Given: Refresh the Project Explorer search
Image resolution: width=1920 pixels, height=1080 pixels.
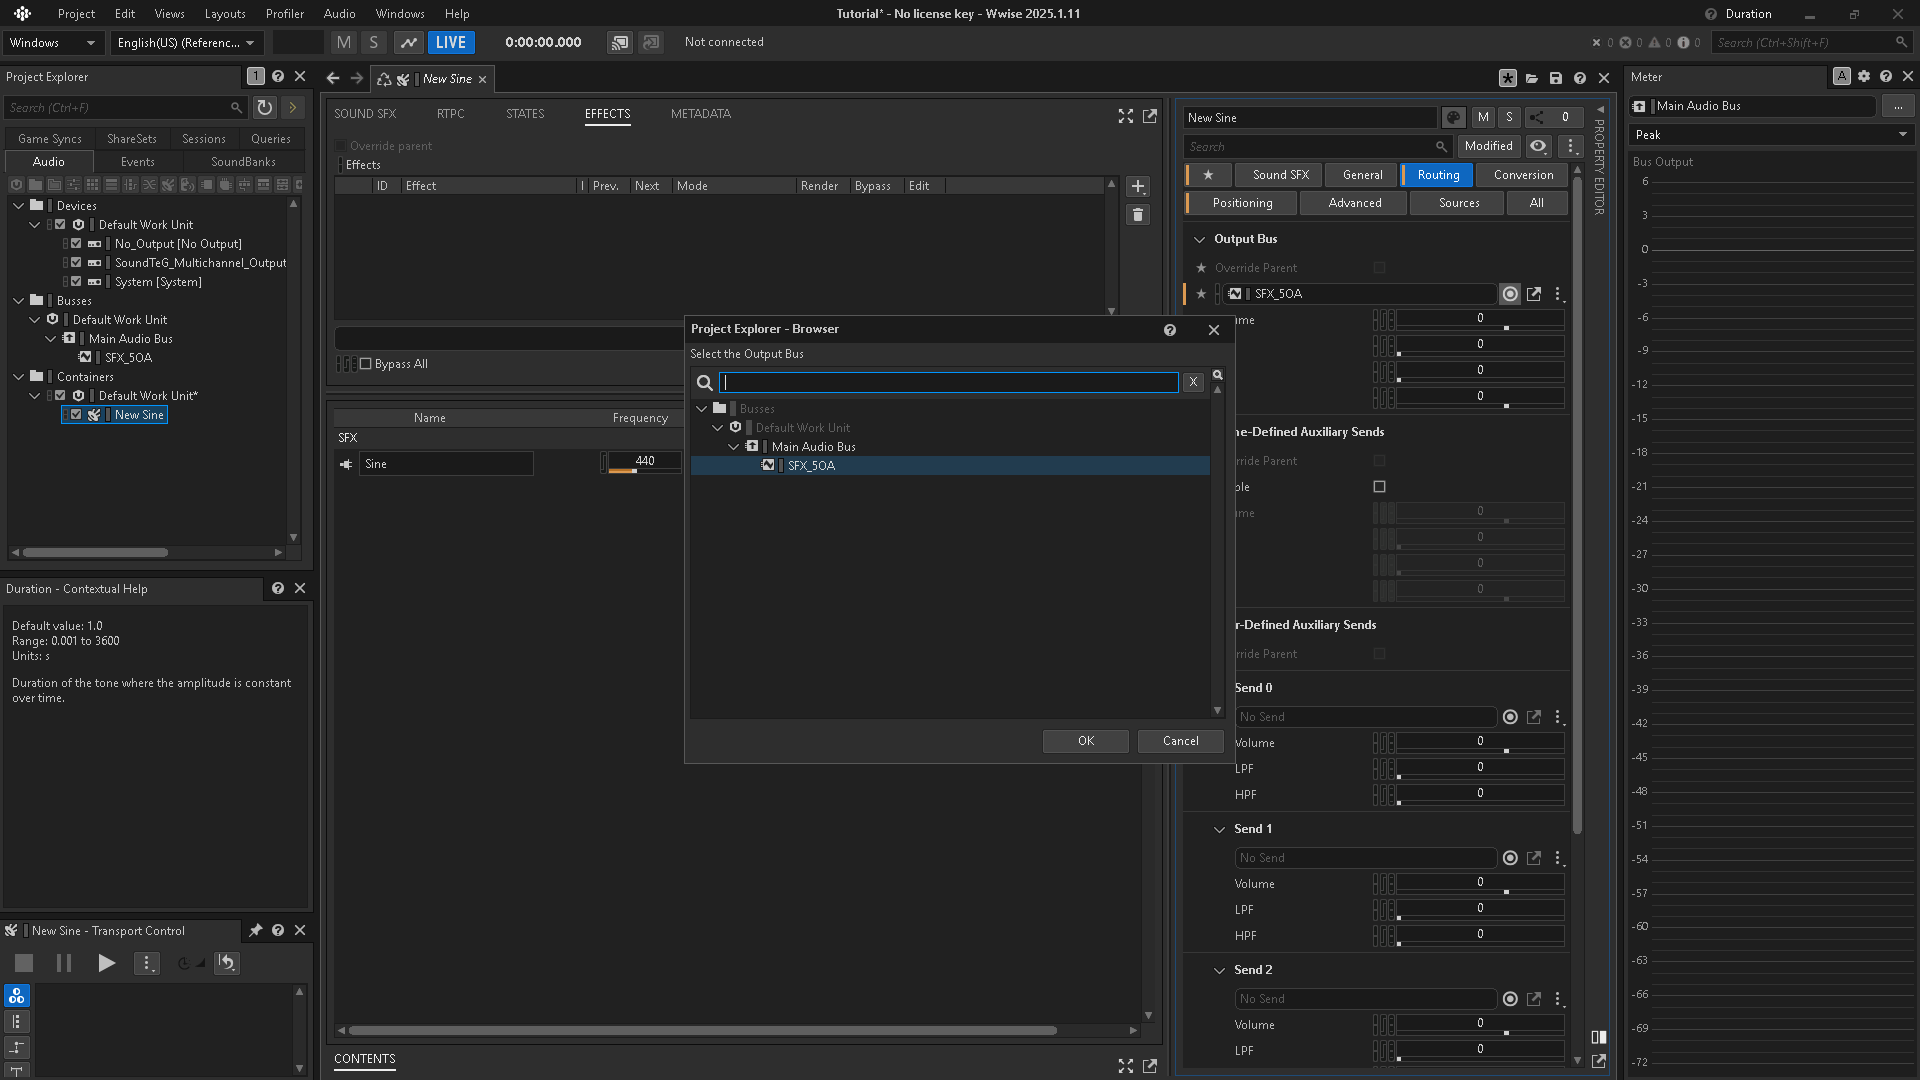Looking at the screenshot, I should click(265, 107).
